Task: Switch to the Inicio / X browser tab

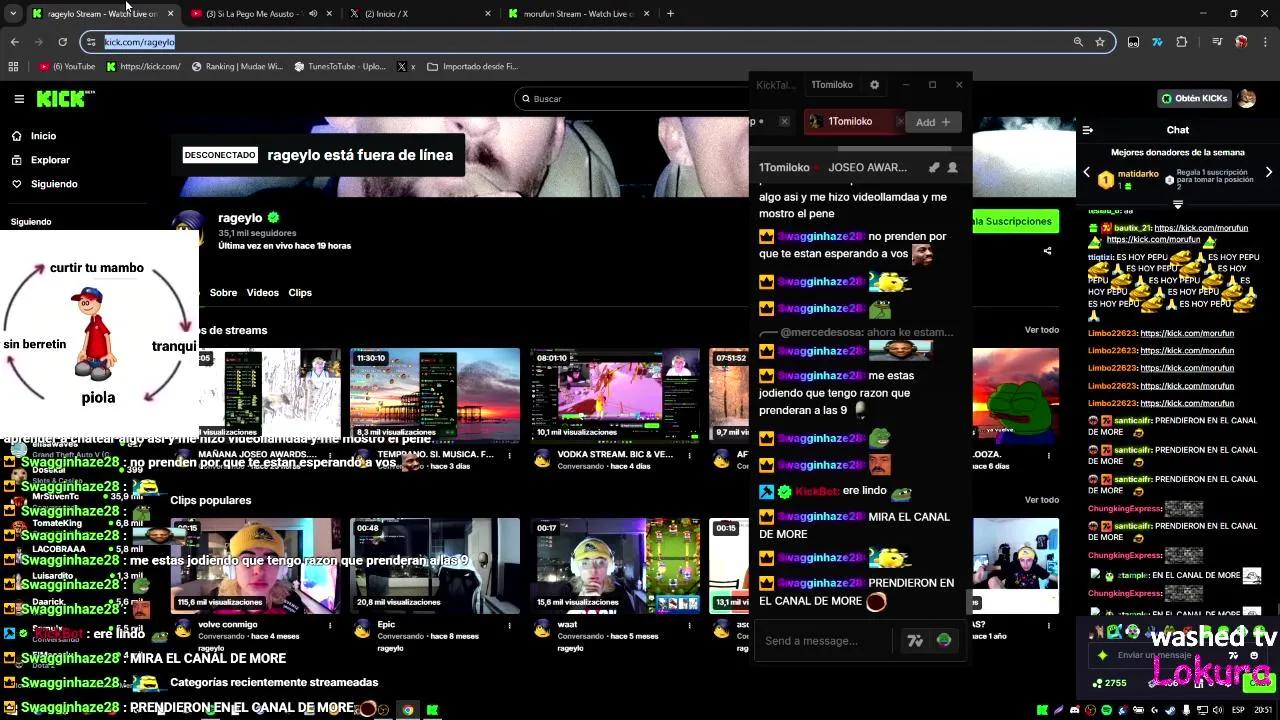Action: (x=419, y=14)
